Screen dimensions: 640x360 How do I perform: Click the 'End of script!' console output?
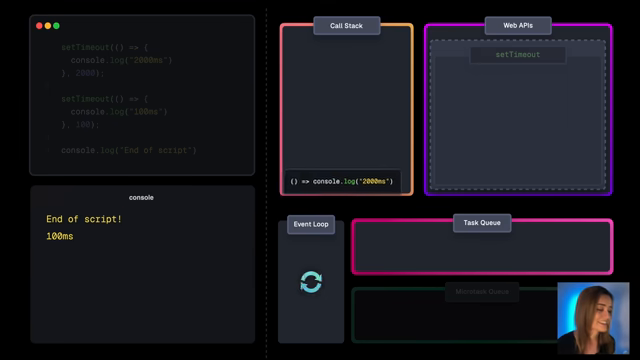(84, 219)
